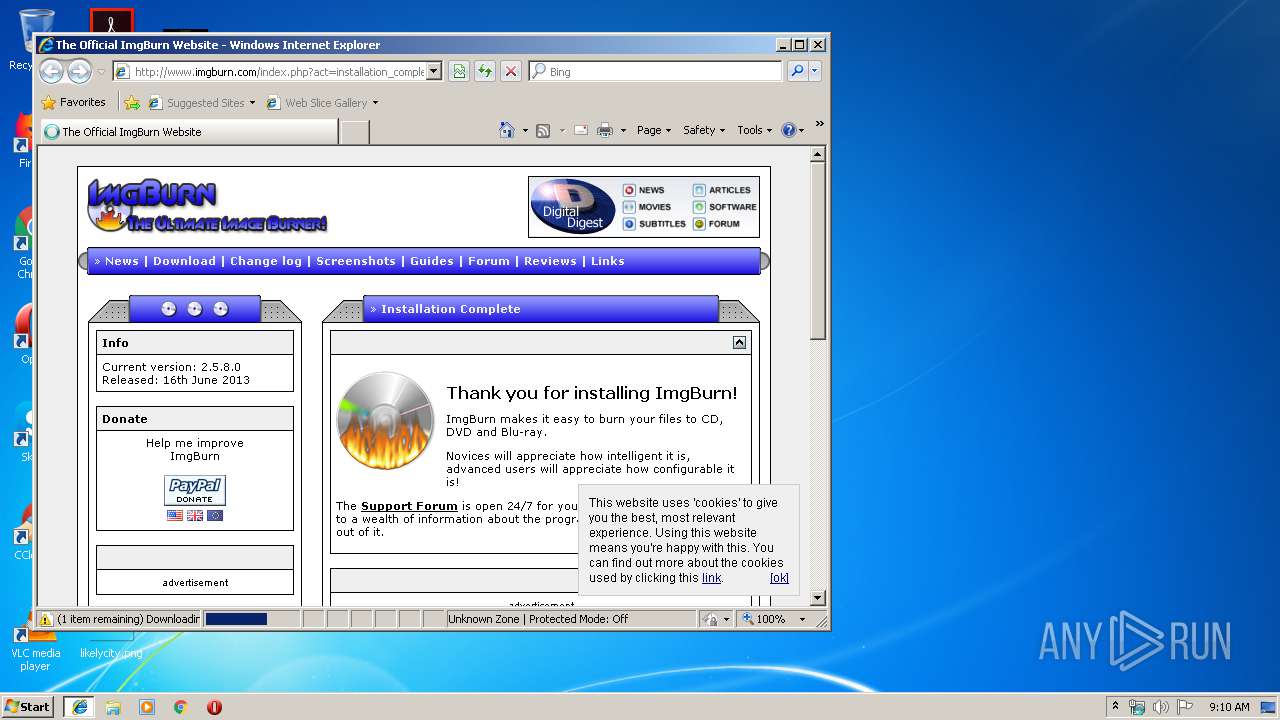Open the 100% zoom level dropdown
Image resolution: width=1280 pixels, height=720 pixels.
(802, 619)
